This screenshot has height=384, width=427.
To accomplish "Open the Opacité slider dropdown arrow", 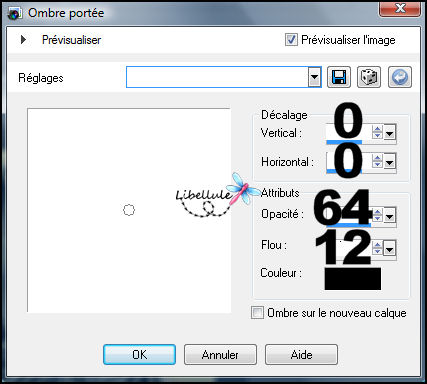I will click(389, 217).
